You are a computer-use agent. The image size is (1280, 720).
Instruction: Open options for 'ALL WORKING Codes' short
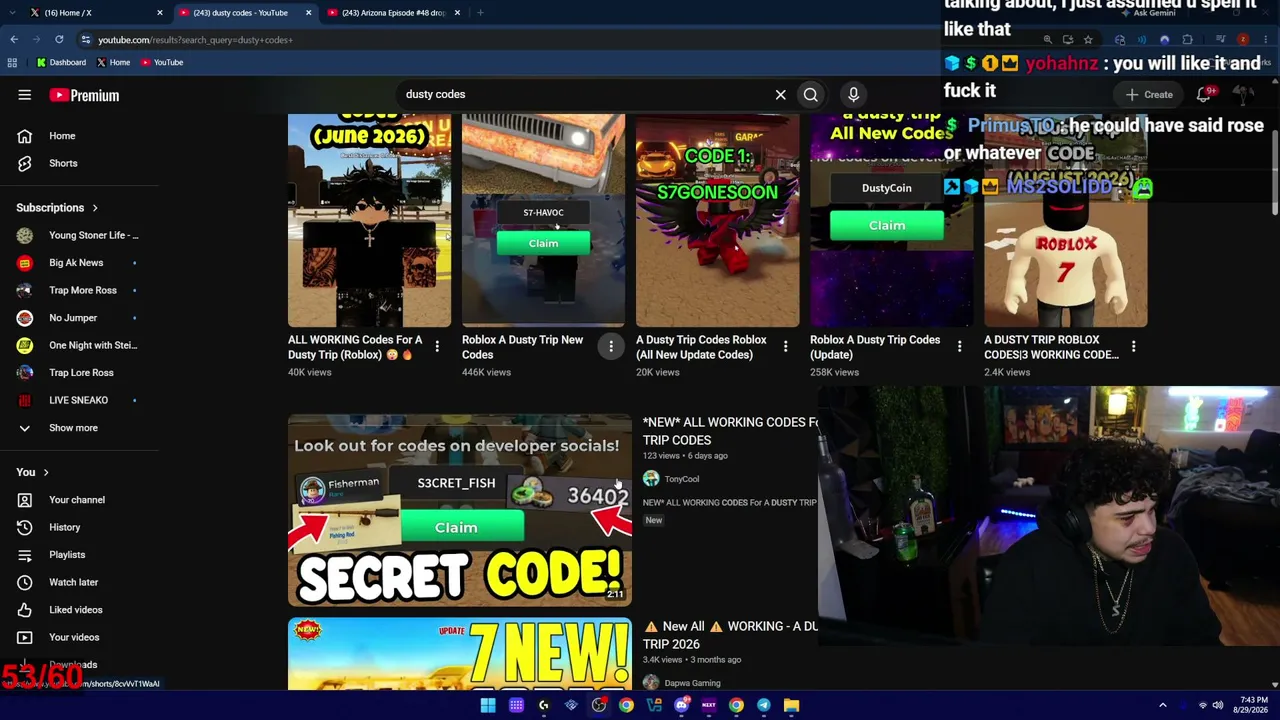tap(437, 347)
